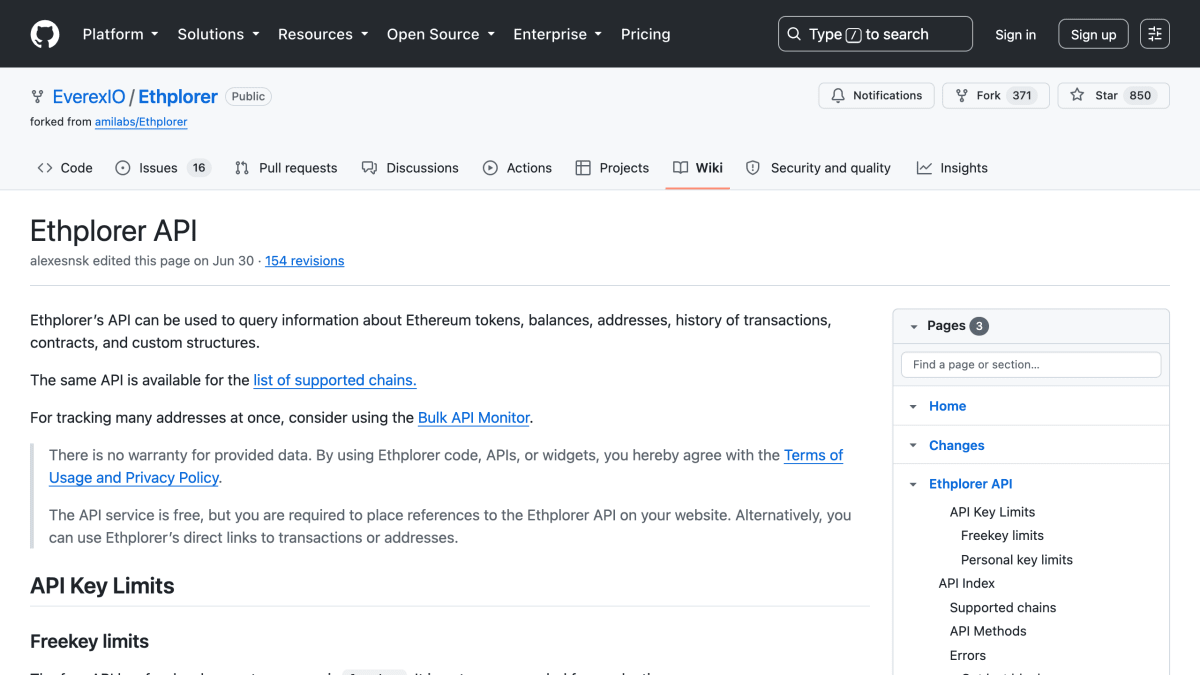
Task: Jump to Supported chains in sidebar
Action: pyautogui.click(x=1003, y=608)
